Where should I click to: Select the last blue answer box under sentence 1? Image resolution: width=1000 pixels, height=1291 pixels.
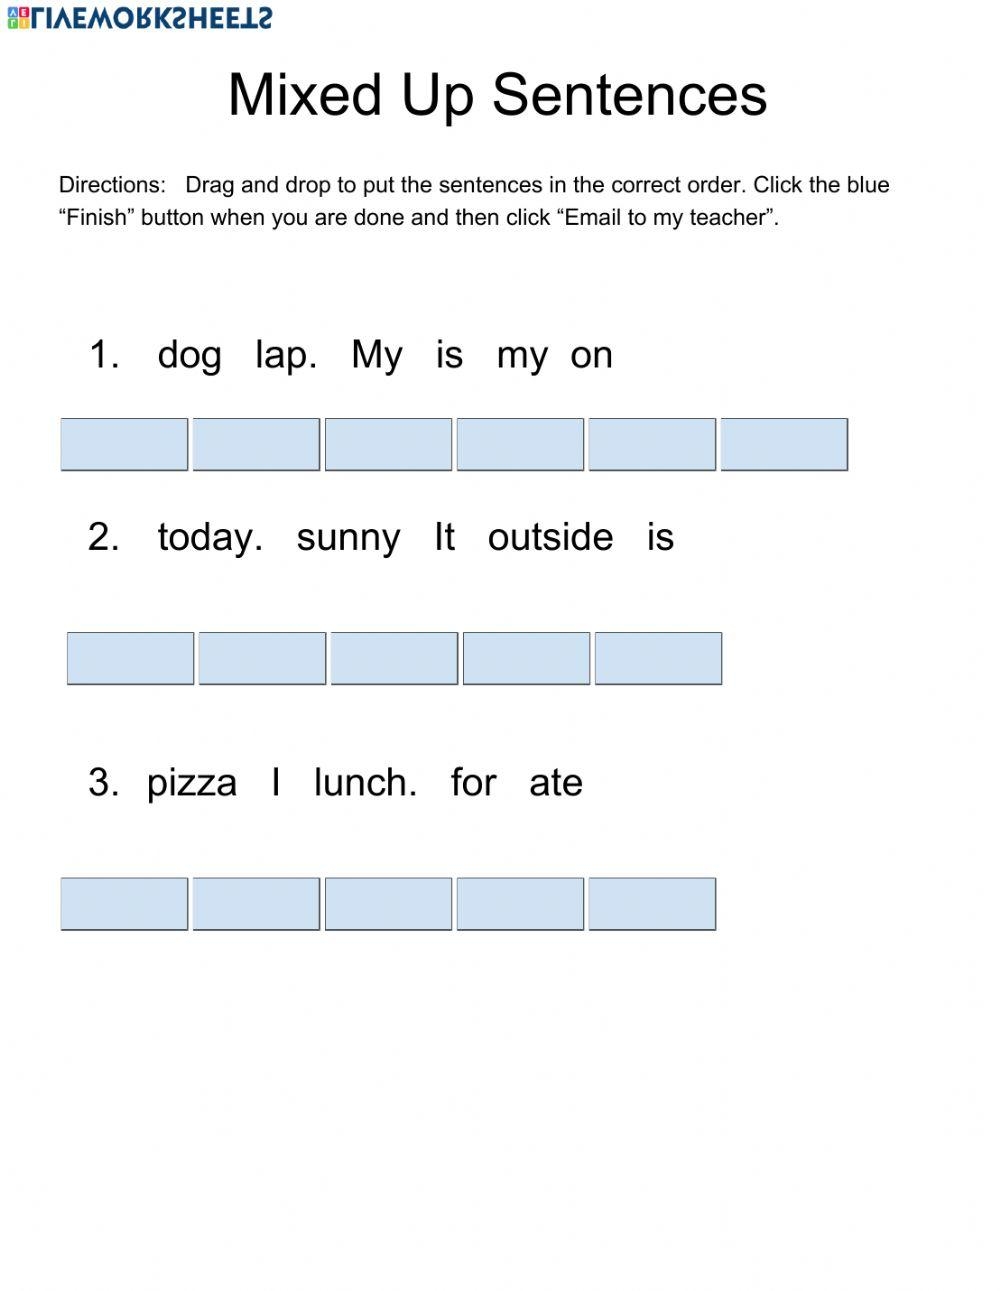[784, 444]
